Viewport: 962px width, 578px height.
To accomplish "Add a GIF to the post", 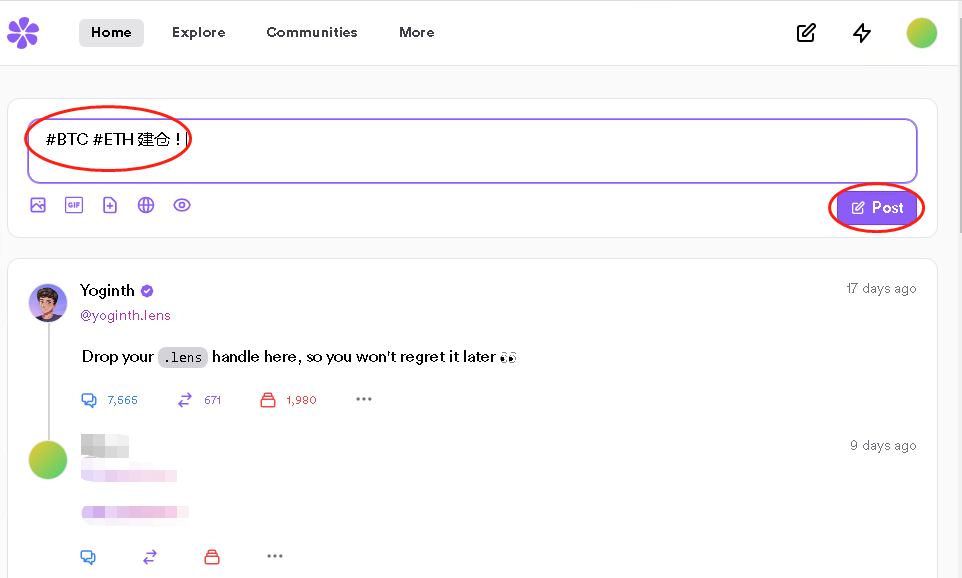I will pos(74,205).
